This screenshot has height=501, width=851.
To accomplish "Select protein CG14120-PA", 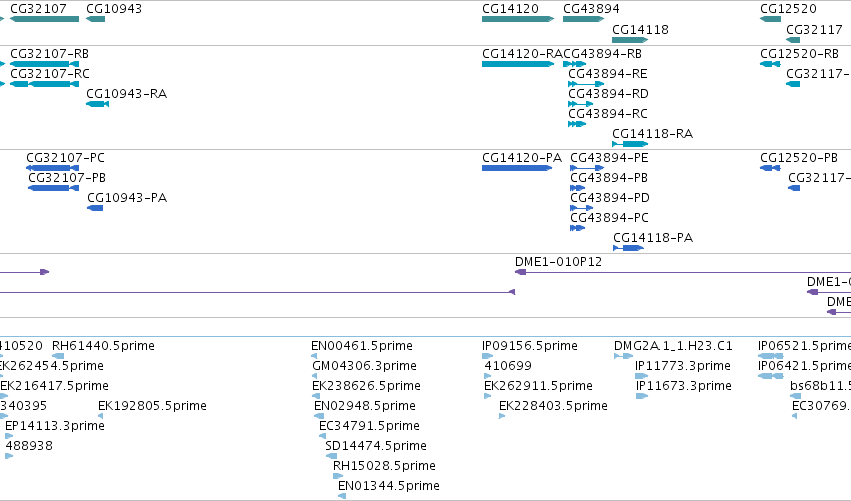I will tap(517, 168).
